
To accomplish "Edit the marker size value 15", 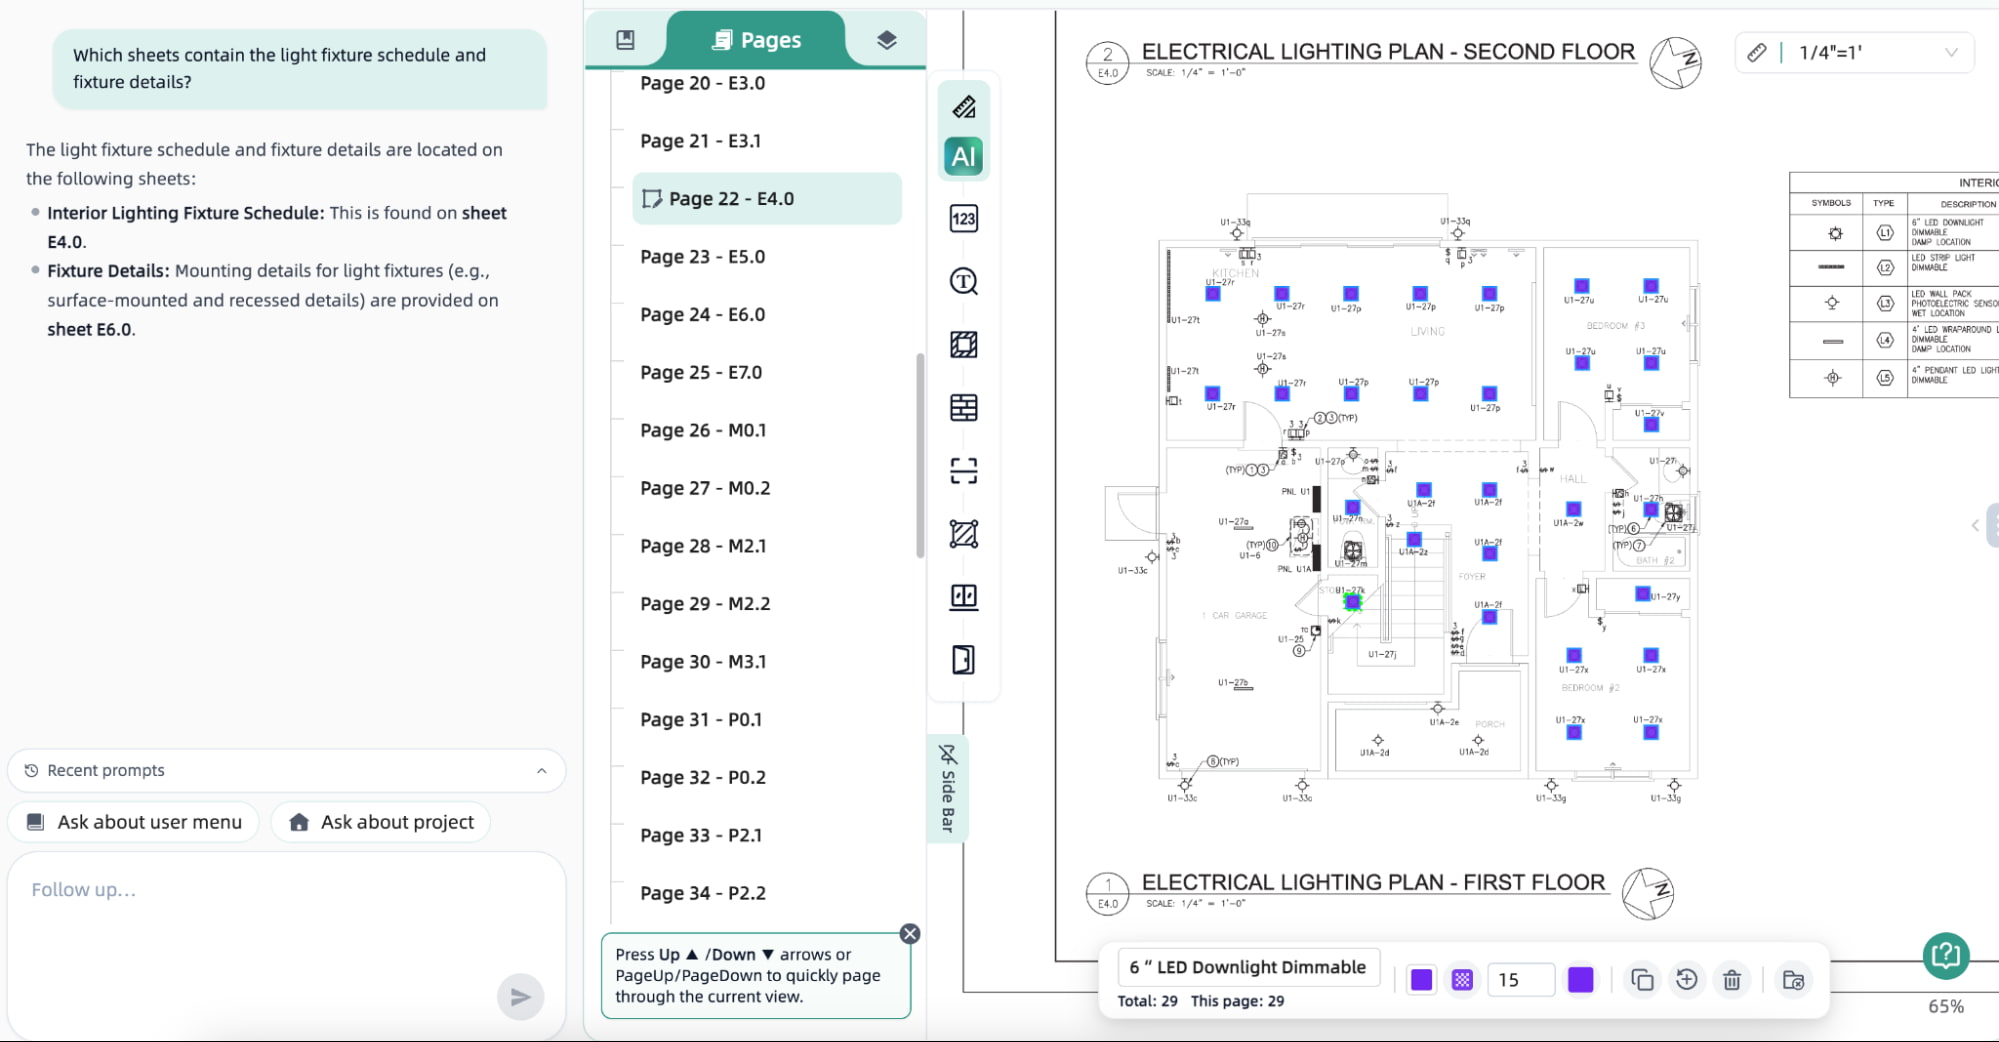I will (x=1521, y=980).
